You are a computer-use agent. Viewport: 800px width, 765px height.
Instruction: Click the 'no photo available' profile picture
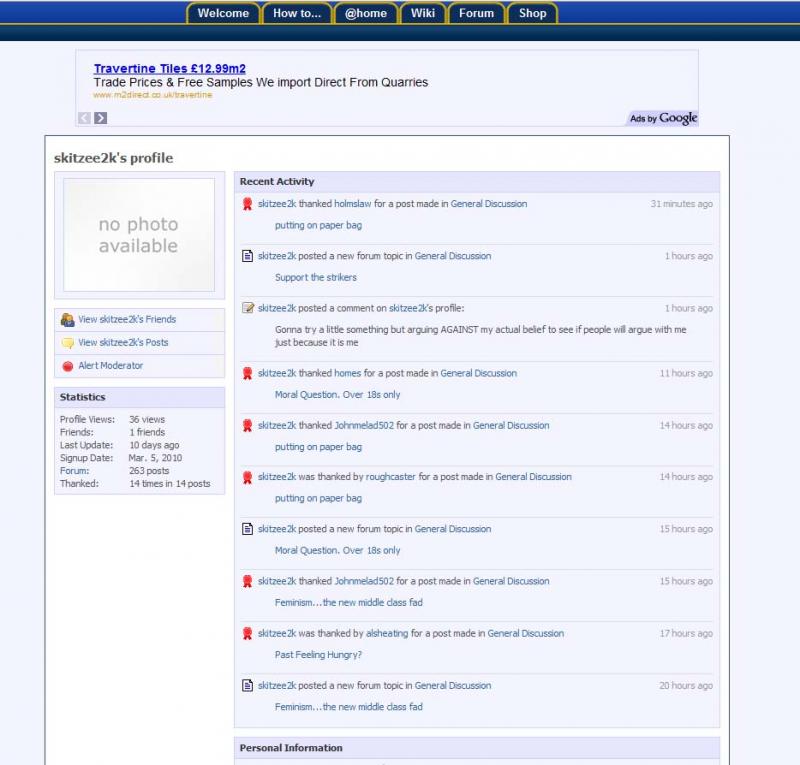(139, 235)
